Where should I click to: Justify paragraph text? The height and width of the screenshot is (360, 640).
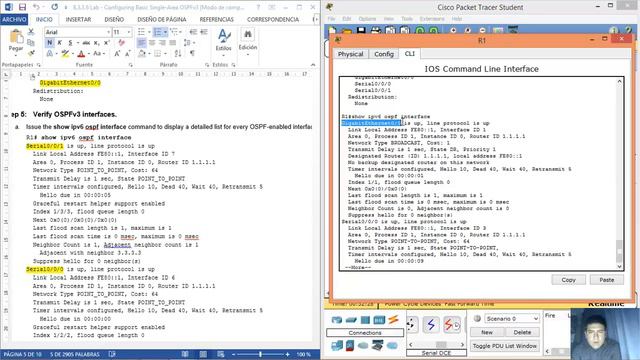pos(173,42)
